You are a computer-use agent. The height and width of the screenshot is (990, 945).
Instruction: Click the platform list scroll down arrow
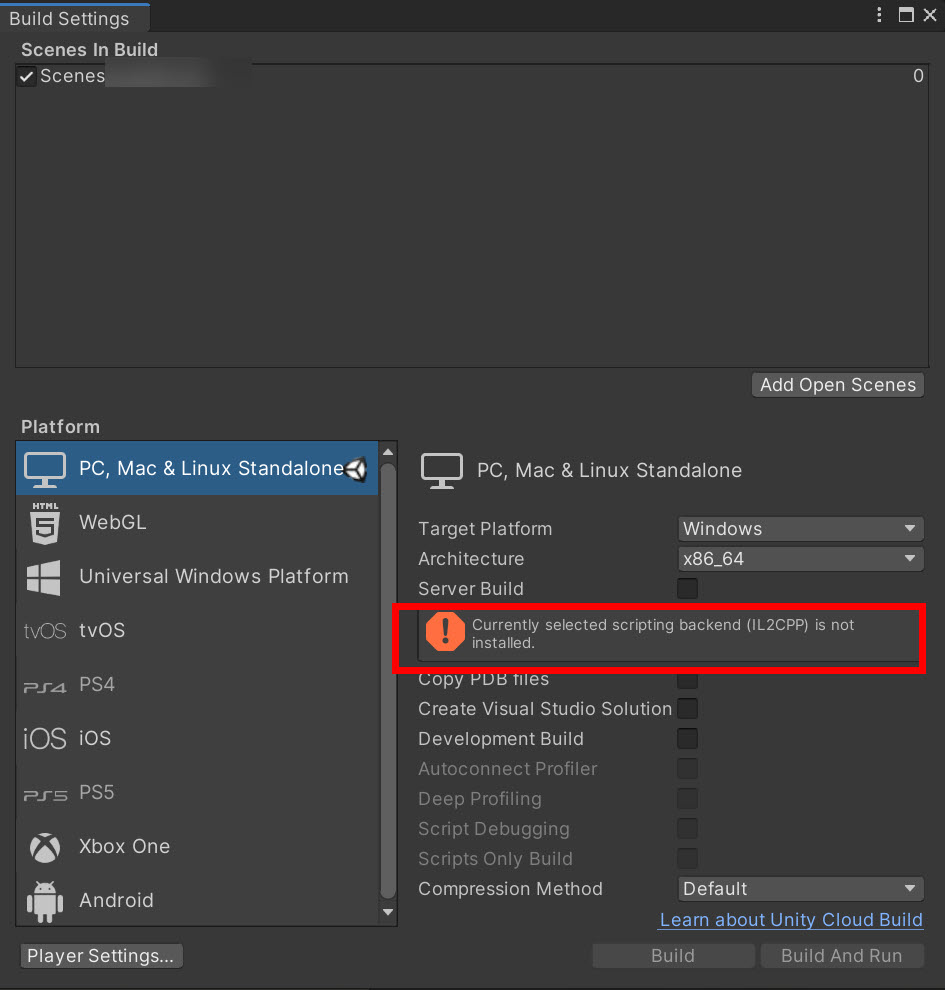(x=388, y=912)
